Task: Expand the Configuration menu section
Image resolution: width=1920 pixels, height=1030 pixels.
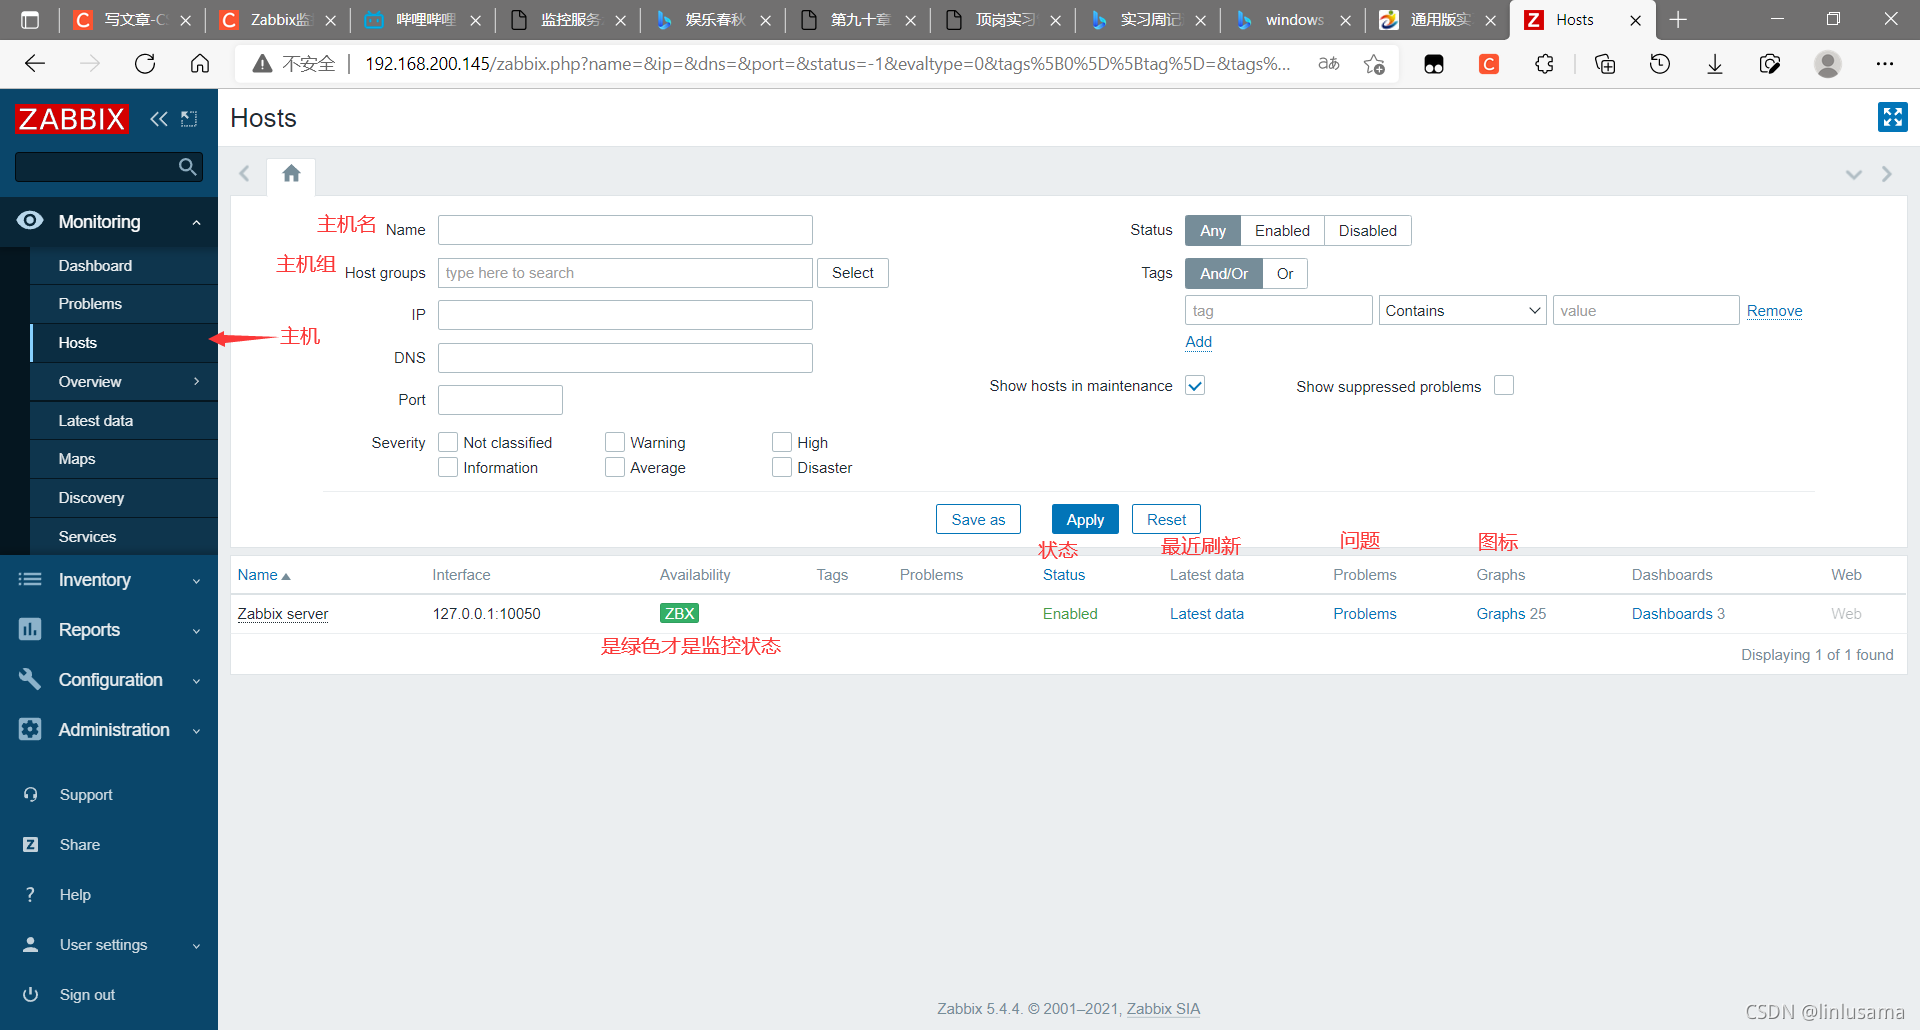Action: tap(109, 680)
